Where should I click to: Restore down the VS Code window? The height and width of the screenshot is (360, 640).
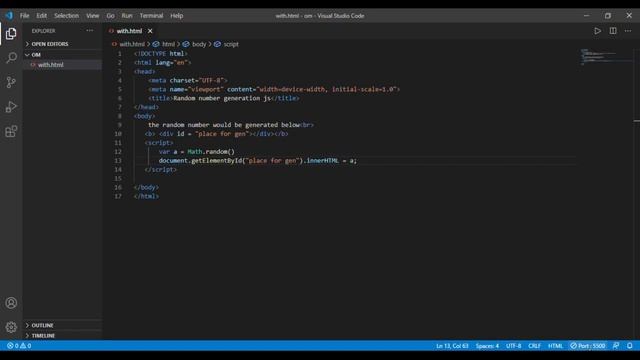point(608,16)
